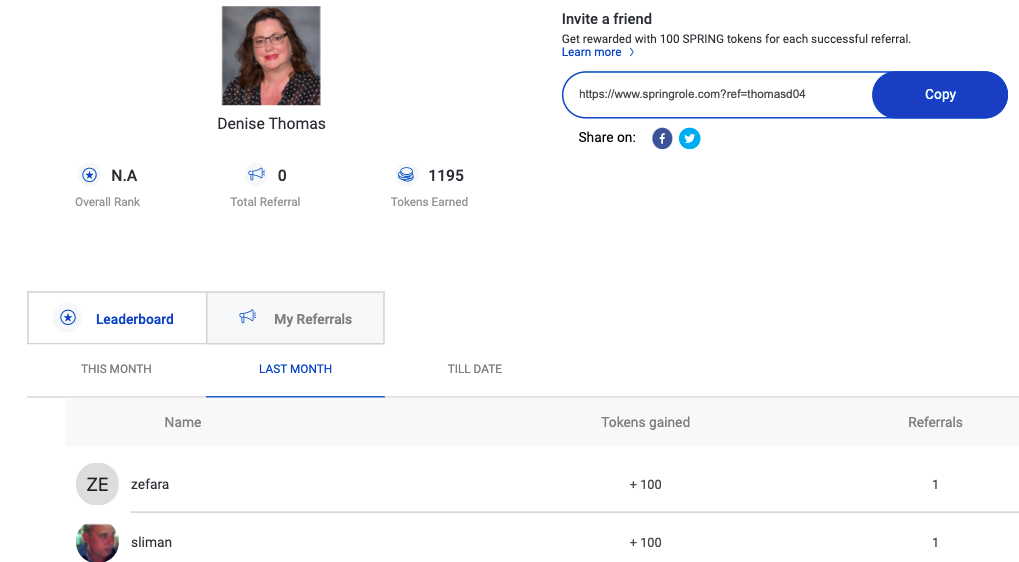Click the Tokens Earned coins icon
The height and width of the screenshot is (562, 1019).
[x=406, y=175]
